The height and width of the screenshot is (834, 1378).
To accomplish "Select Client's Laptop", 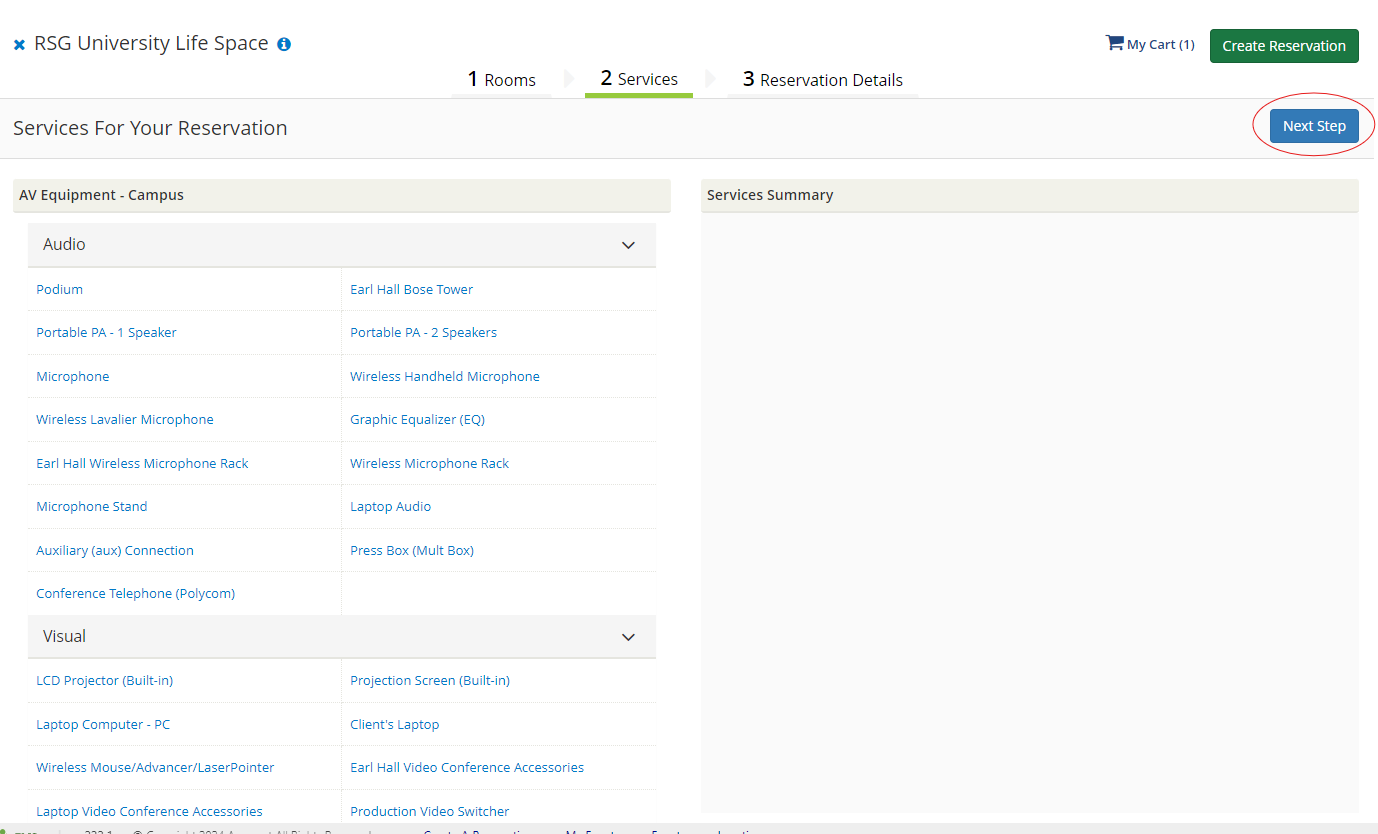I will click(x=395, y=724).
